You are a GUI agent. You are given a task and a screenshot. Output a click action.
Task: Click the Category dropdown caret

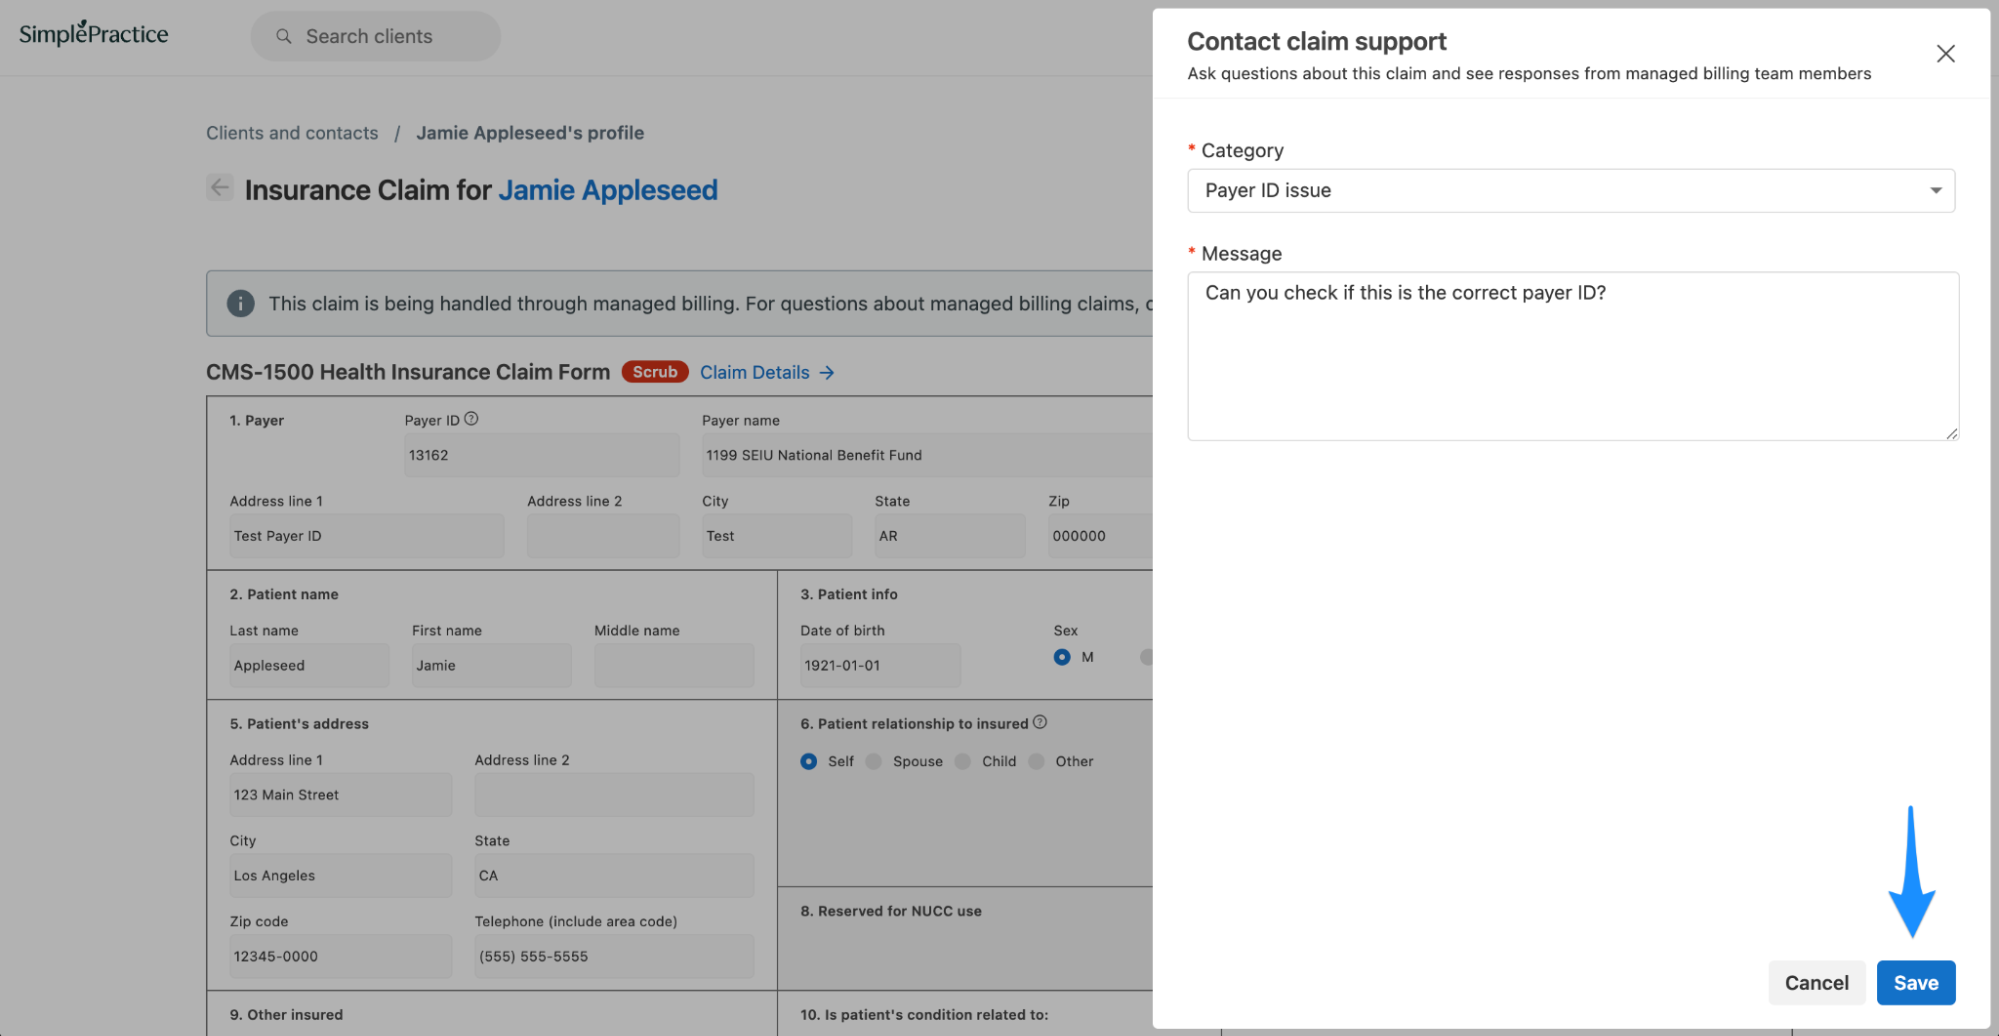coord(1936,190)
